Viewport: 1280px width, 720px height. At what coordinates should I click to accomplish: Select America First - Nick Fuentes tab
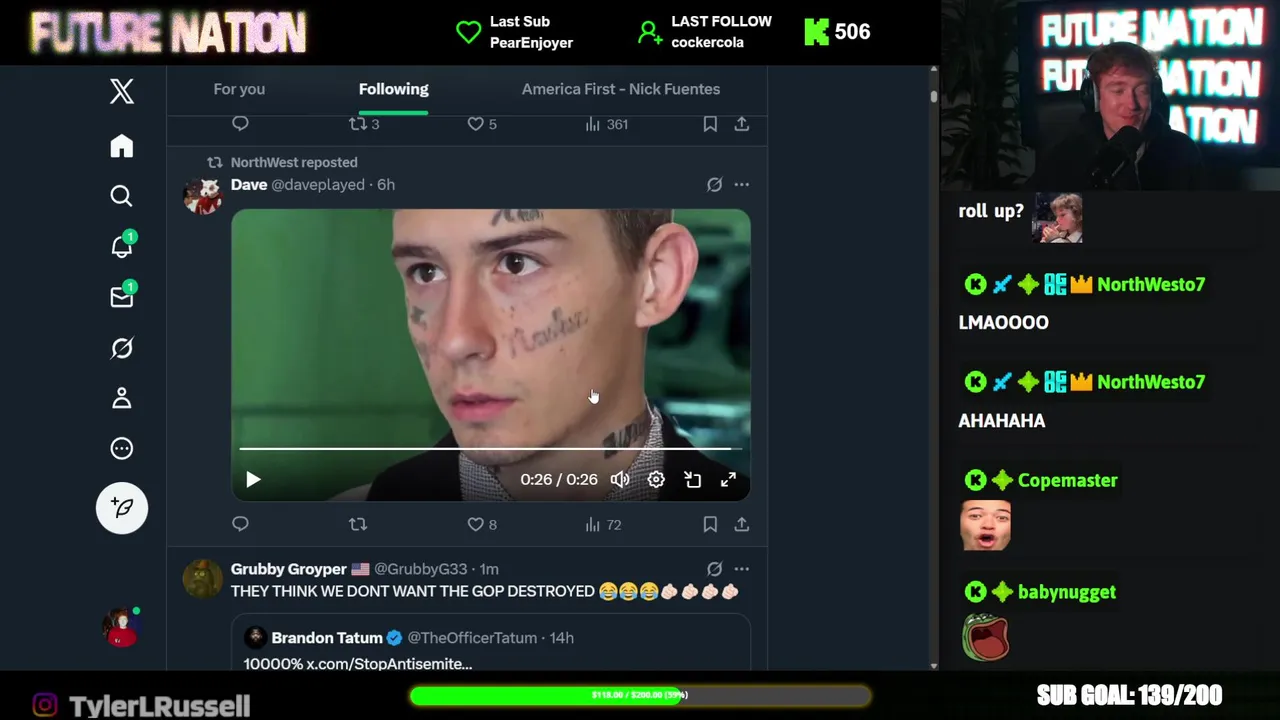coord(621,89)
